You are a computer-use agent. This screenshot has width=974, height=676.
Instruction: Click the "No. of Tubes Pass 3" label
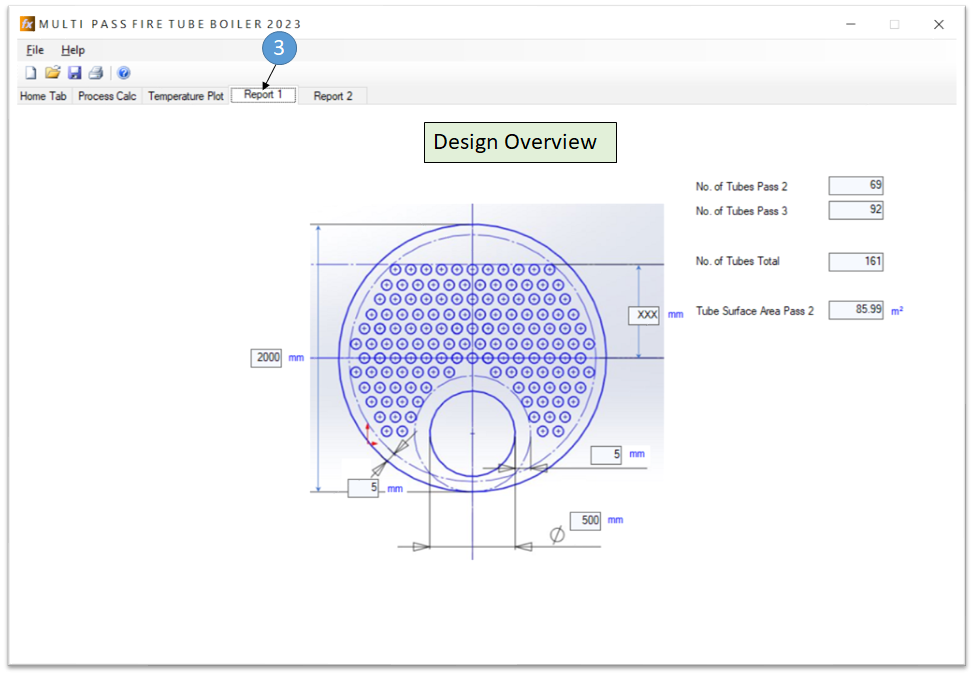(741, 211)
